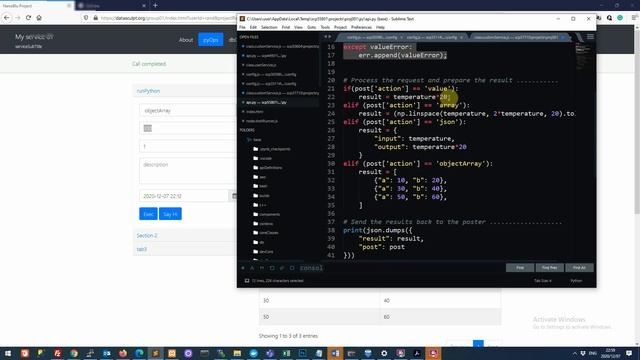Close the second config.js editor tab
Viewport: 640px width, 360px height.
(x=462, y=37)
